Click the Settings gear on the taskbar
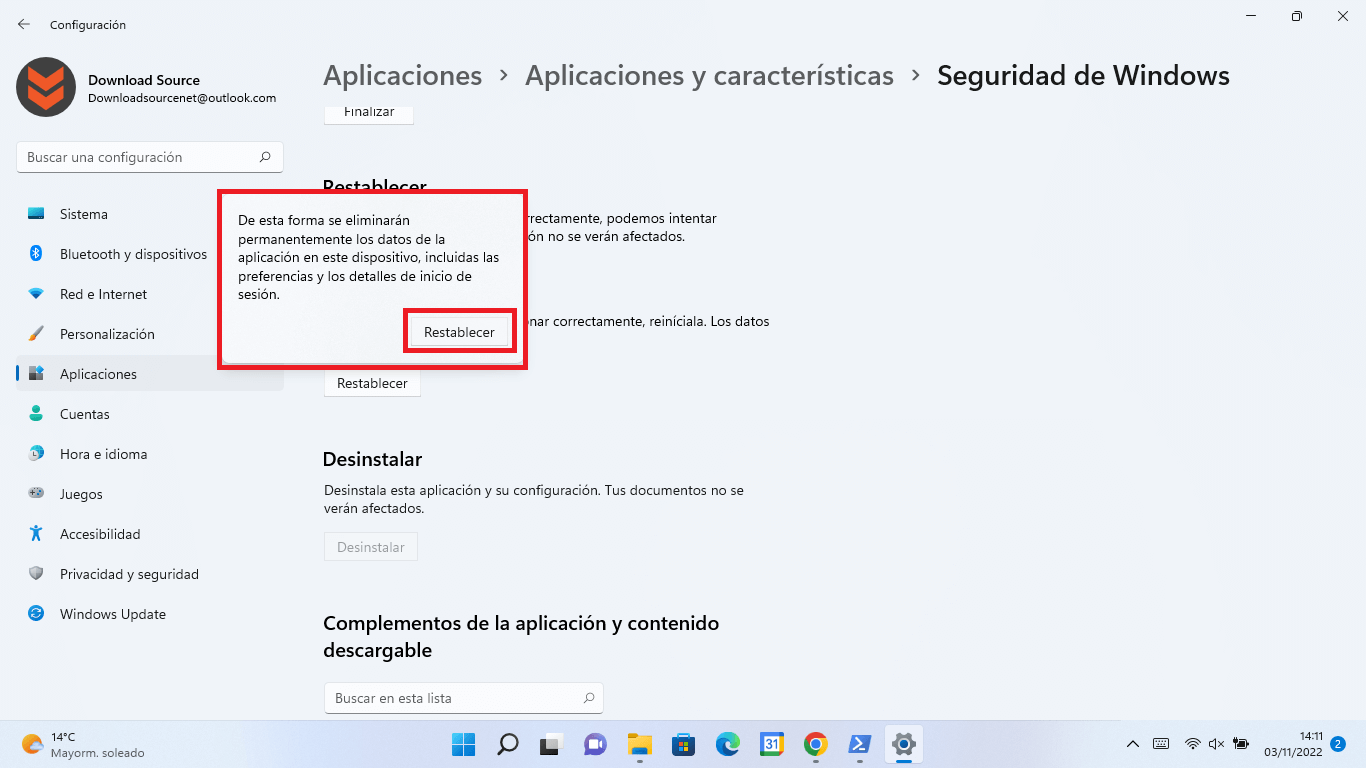The image size is (1366, 768). click(x=904, y=744)
